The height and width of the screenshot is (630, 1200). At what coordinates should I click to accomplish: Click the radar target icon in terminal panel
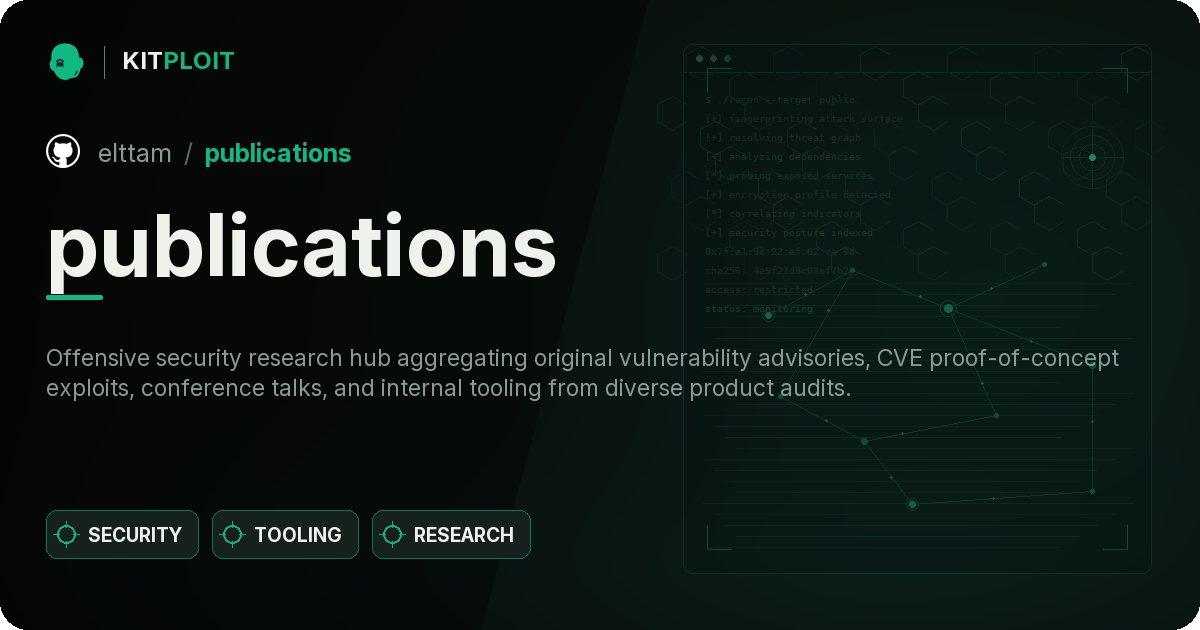point(1092,157)
